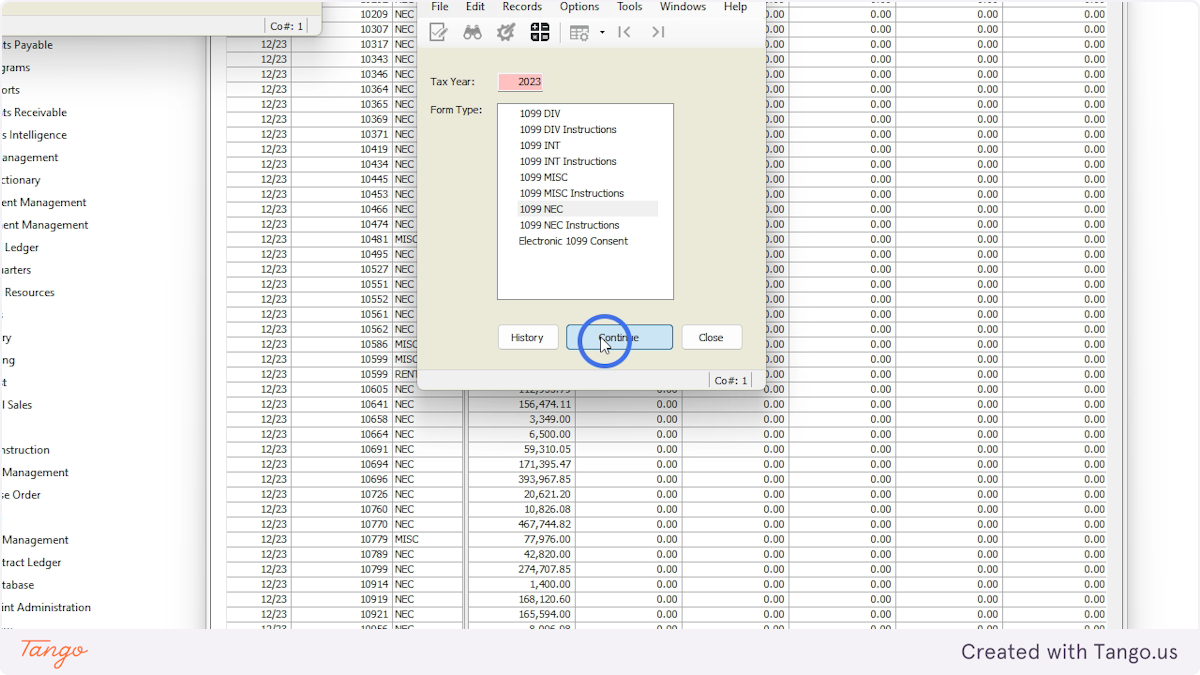The image size is (1200, 675).
Task: Open the Edit menu
Action: (475, 7)
